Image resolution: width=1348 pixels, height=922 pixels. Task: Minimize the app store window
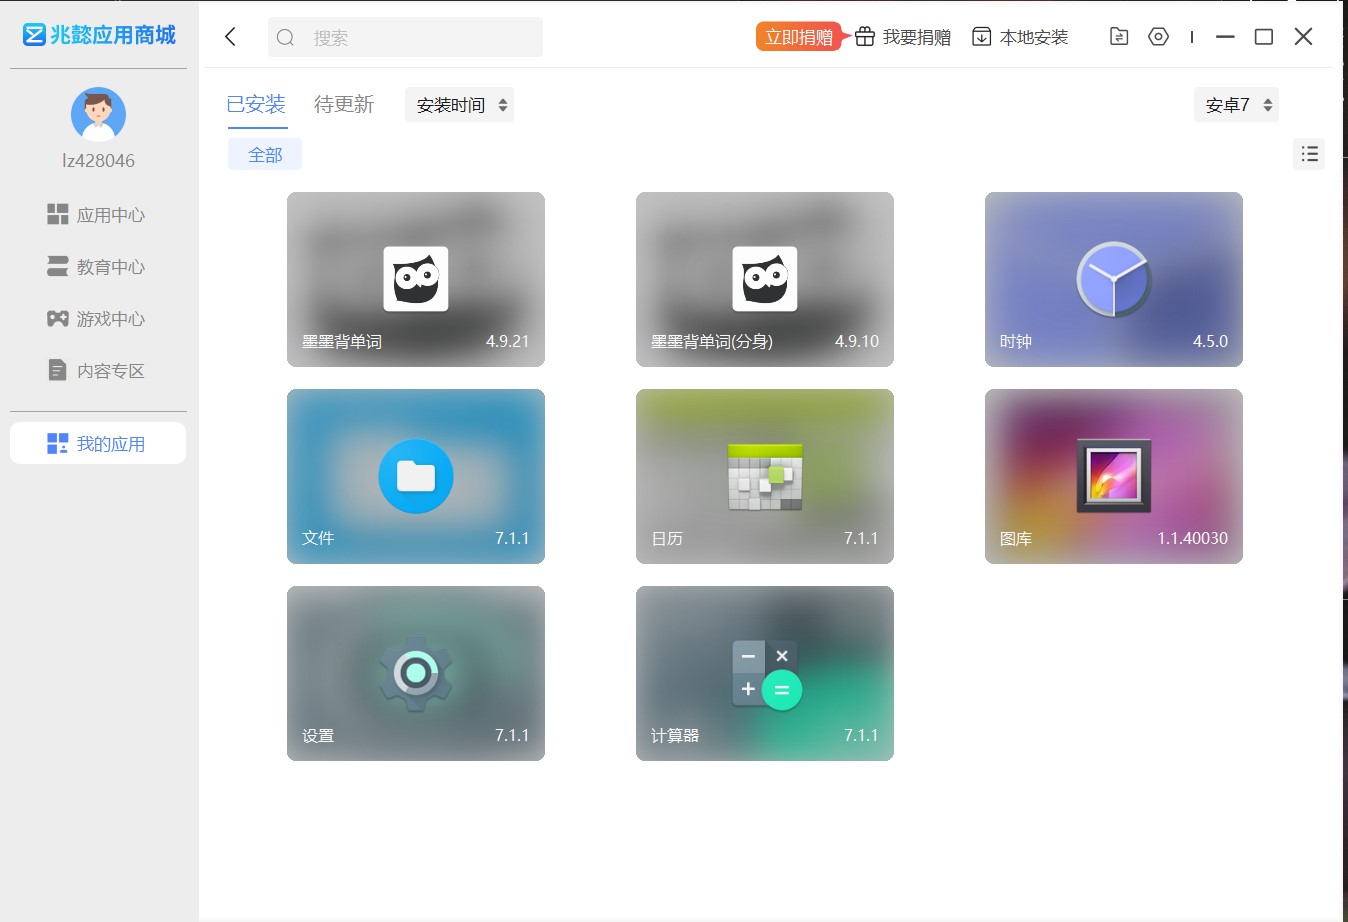click(1225, 37)
